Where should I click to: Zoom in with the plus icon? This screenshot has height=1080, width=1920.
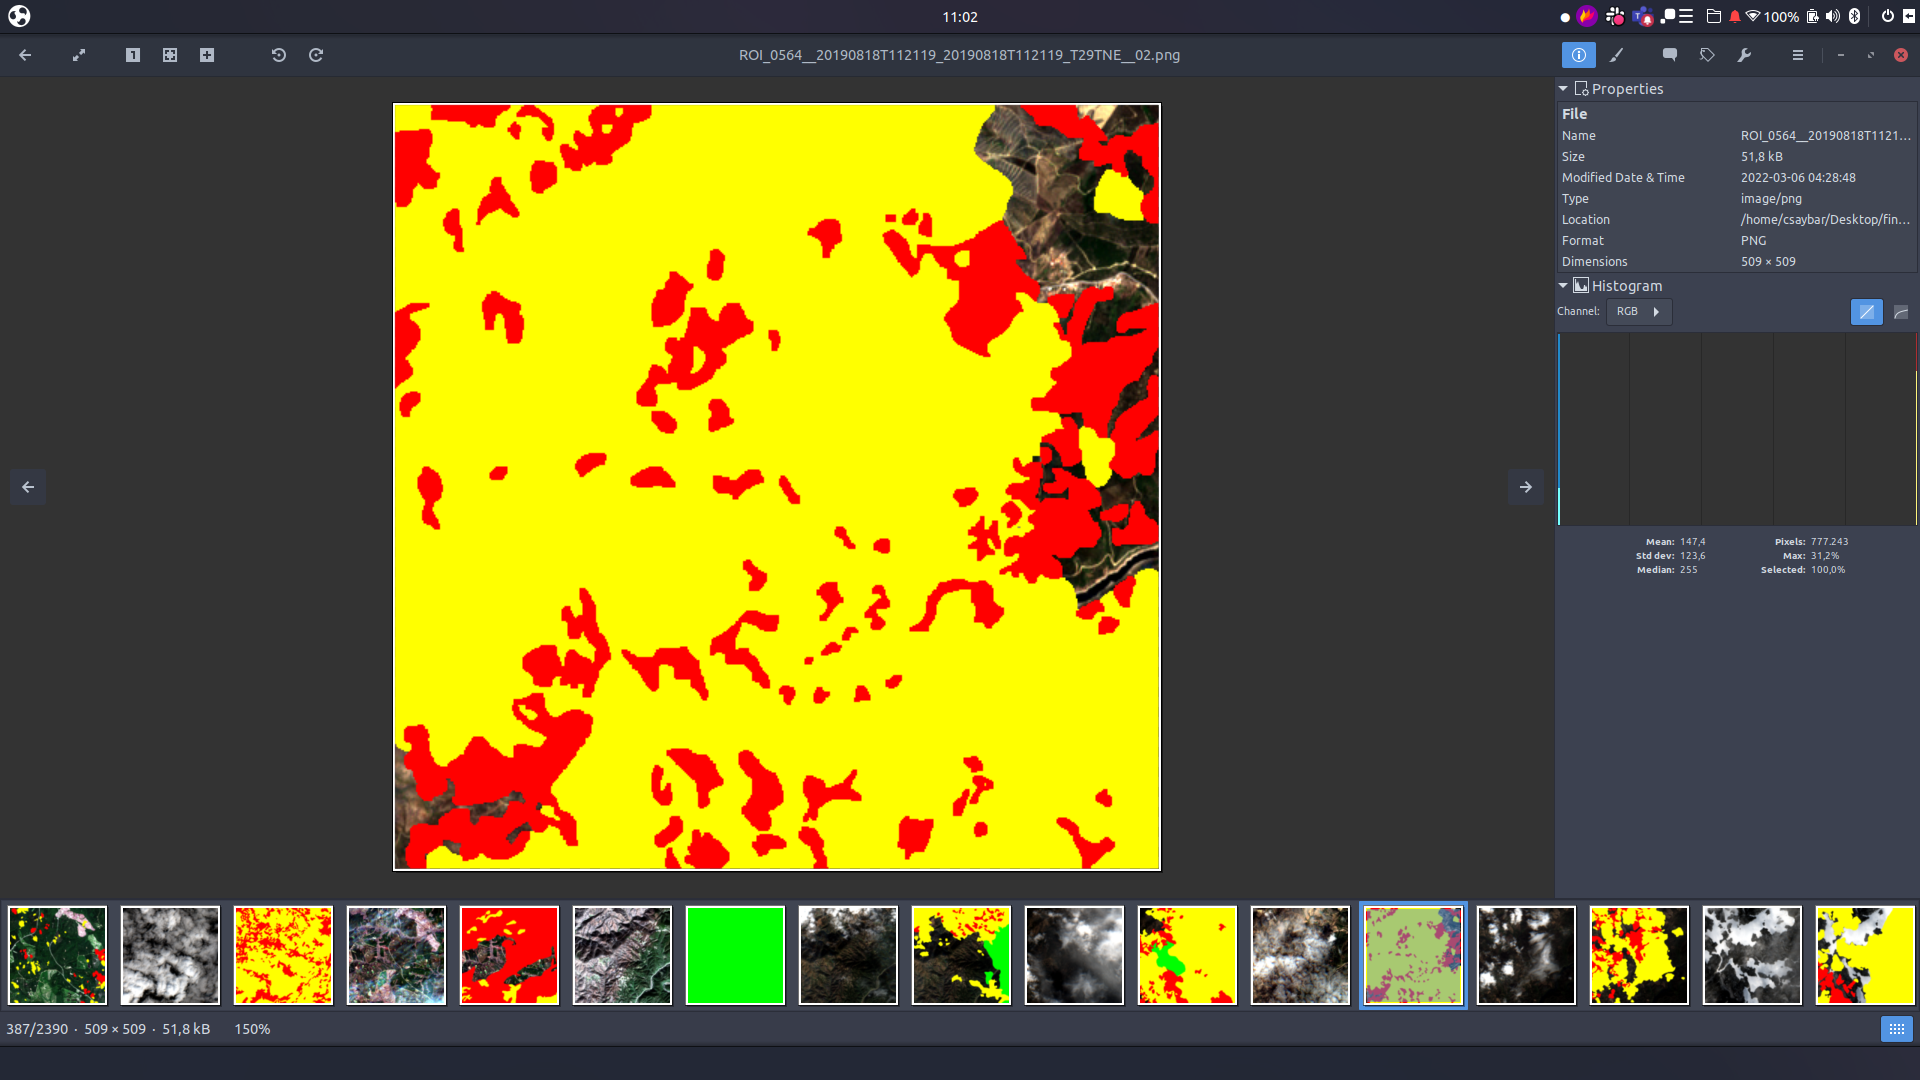pyautogui.click(x=207, y=55)
